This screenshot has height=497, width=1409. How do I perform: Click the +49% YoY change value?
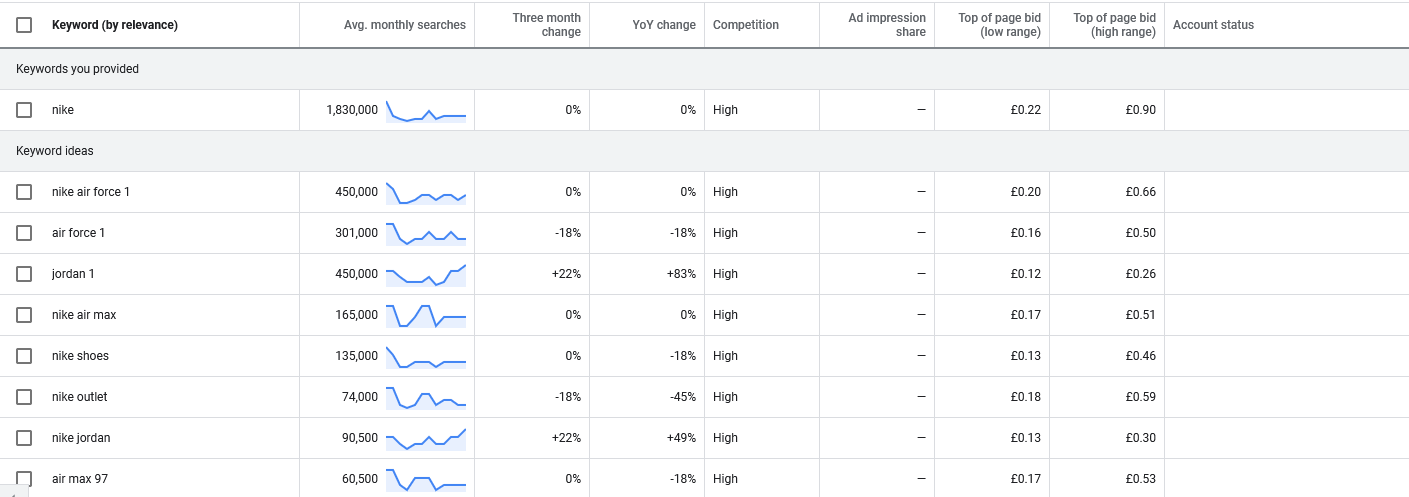(681, 438)
